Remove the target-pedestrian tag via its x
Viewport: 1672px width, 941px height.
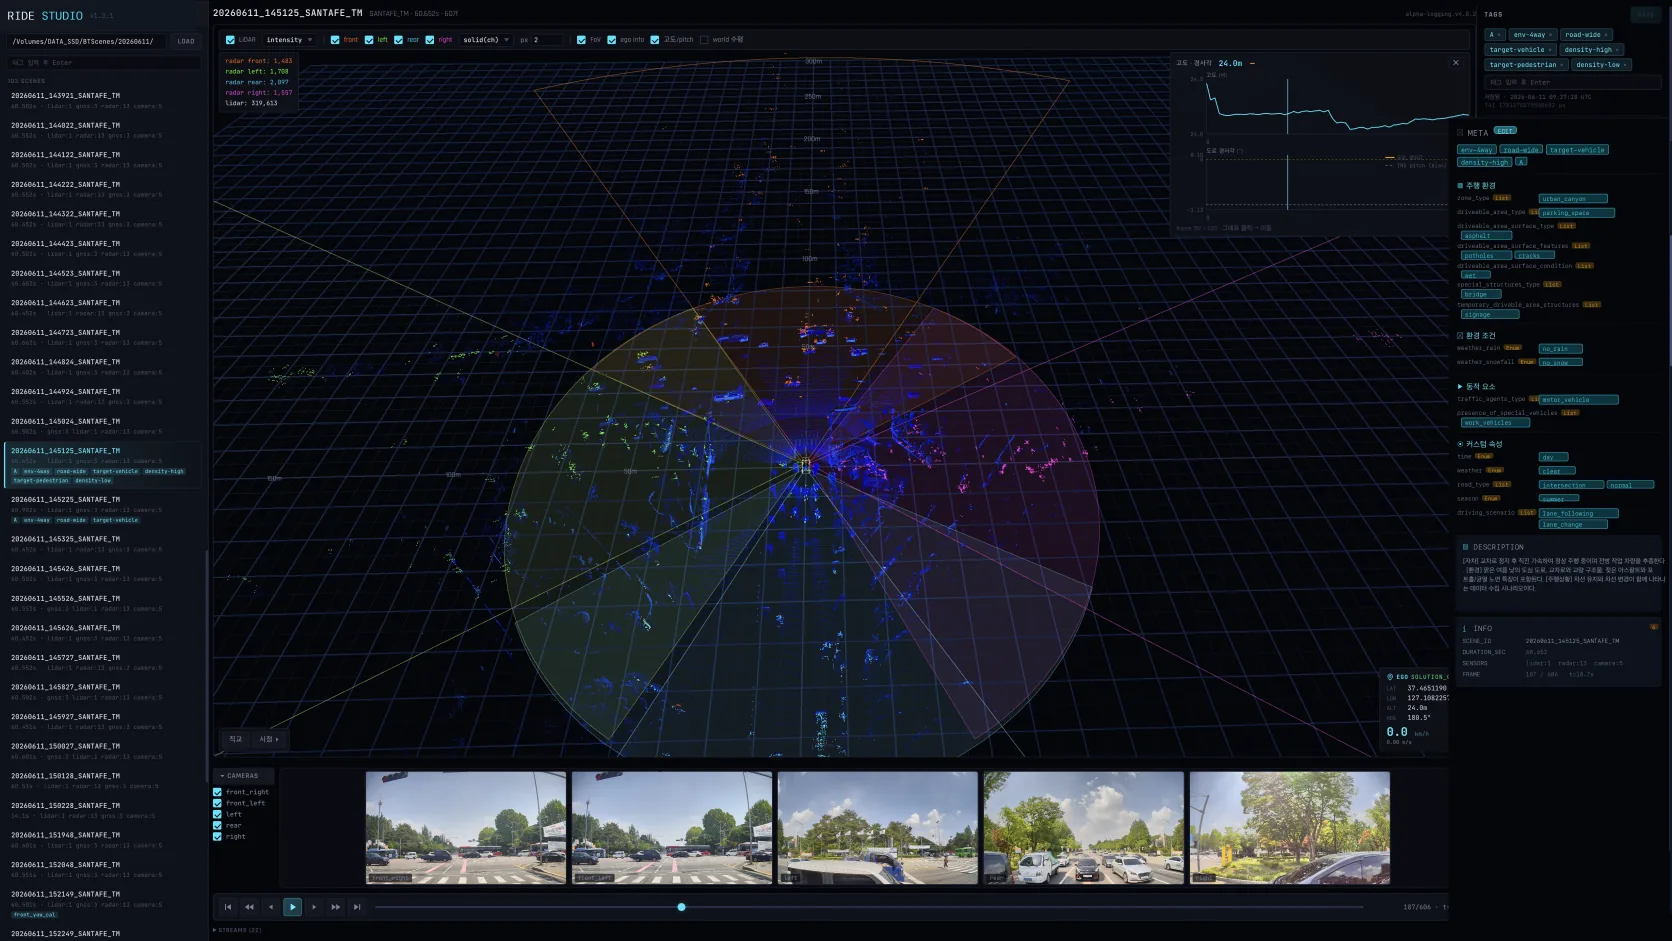[1562, 65]
